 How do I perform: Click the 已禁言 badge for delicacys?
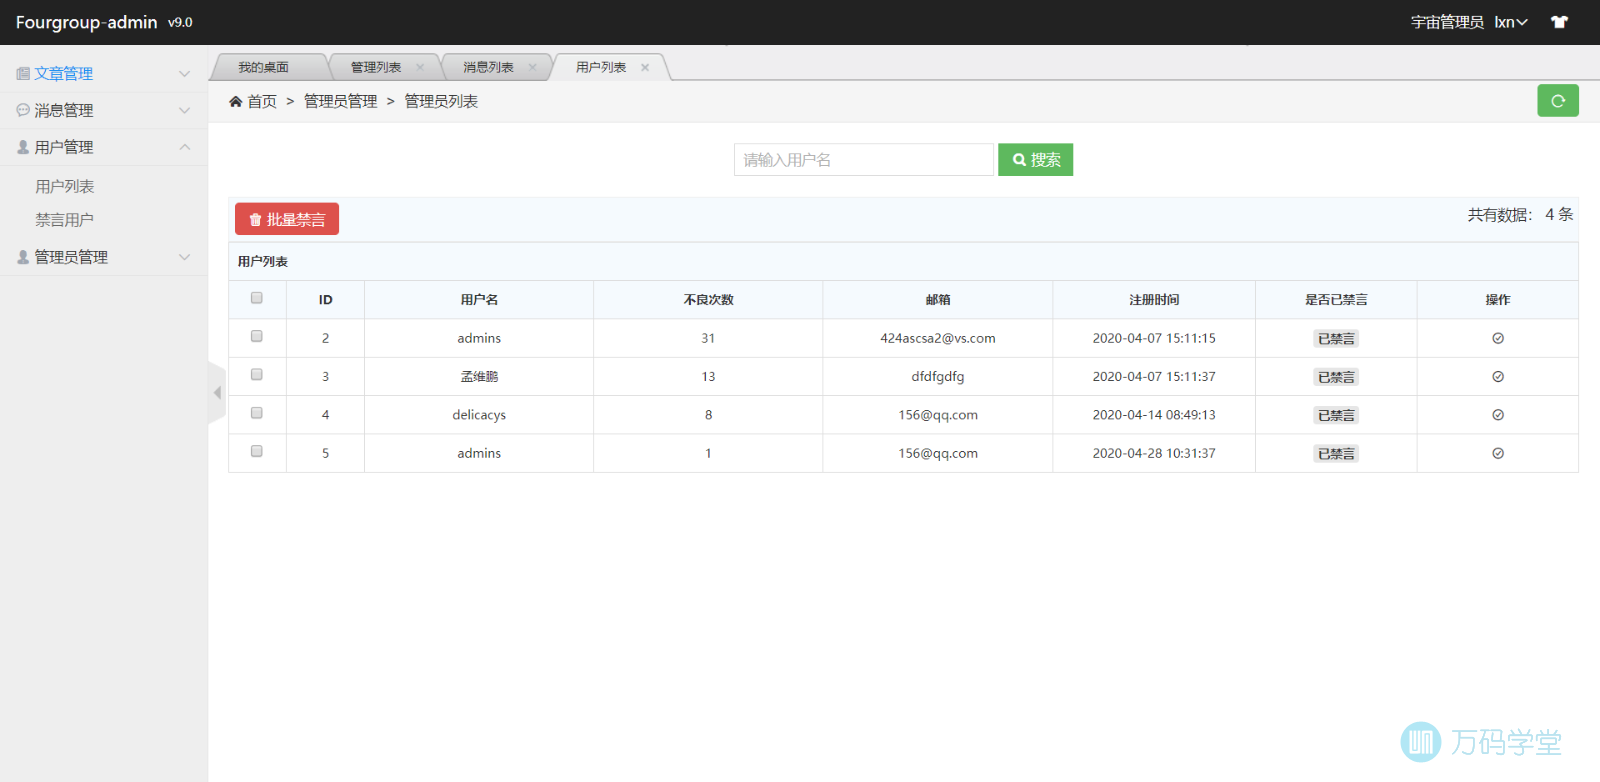[x=1336, y=415]
